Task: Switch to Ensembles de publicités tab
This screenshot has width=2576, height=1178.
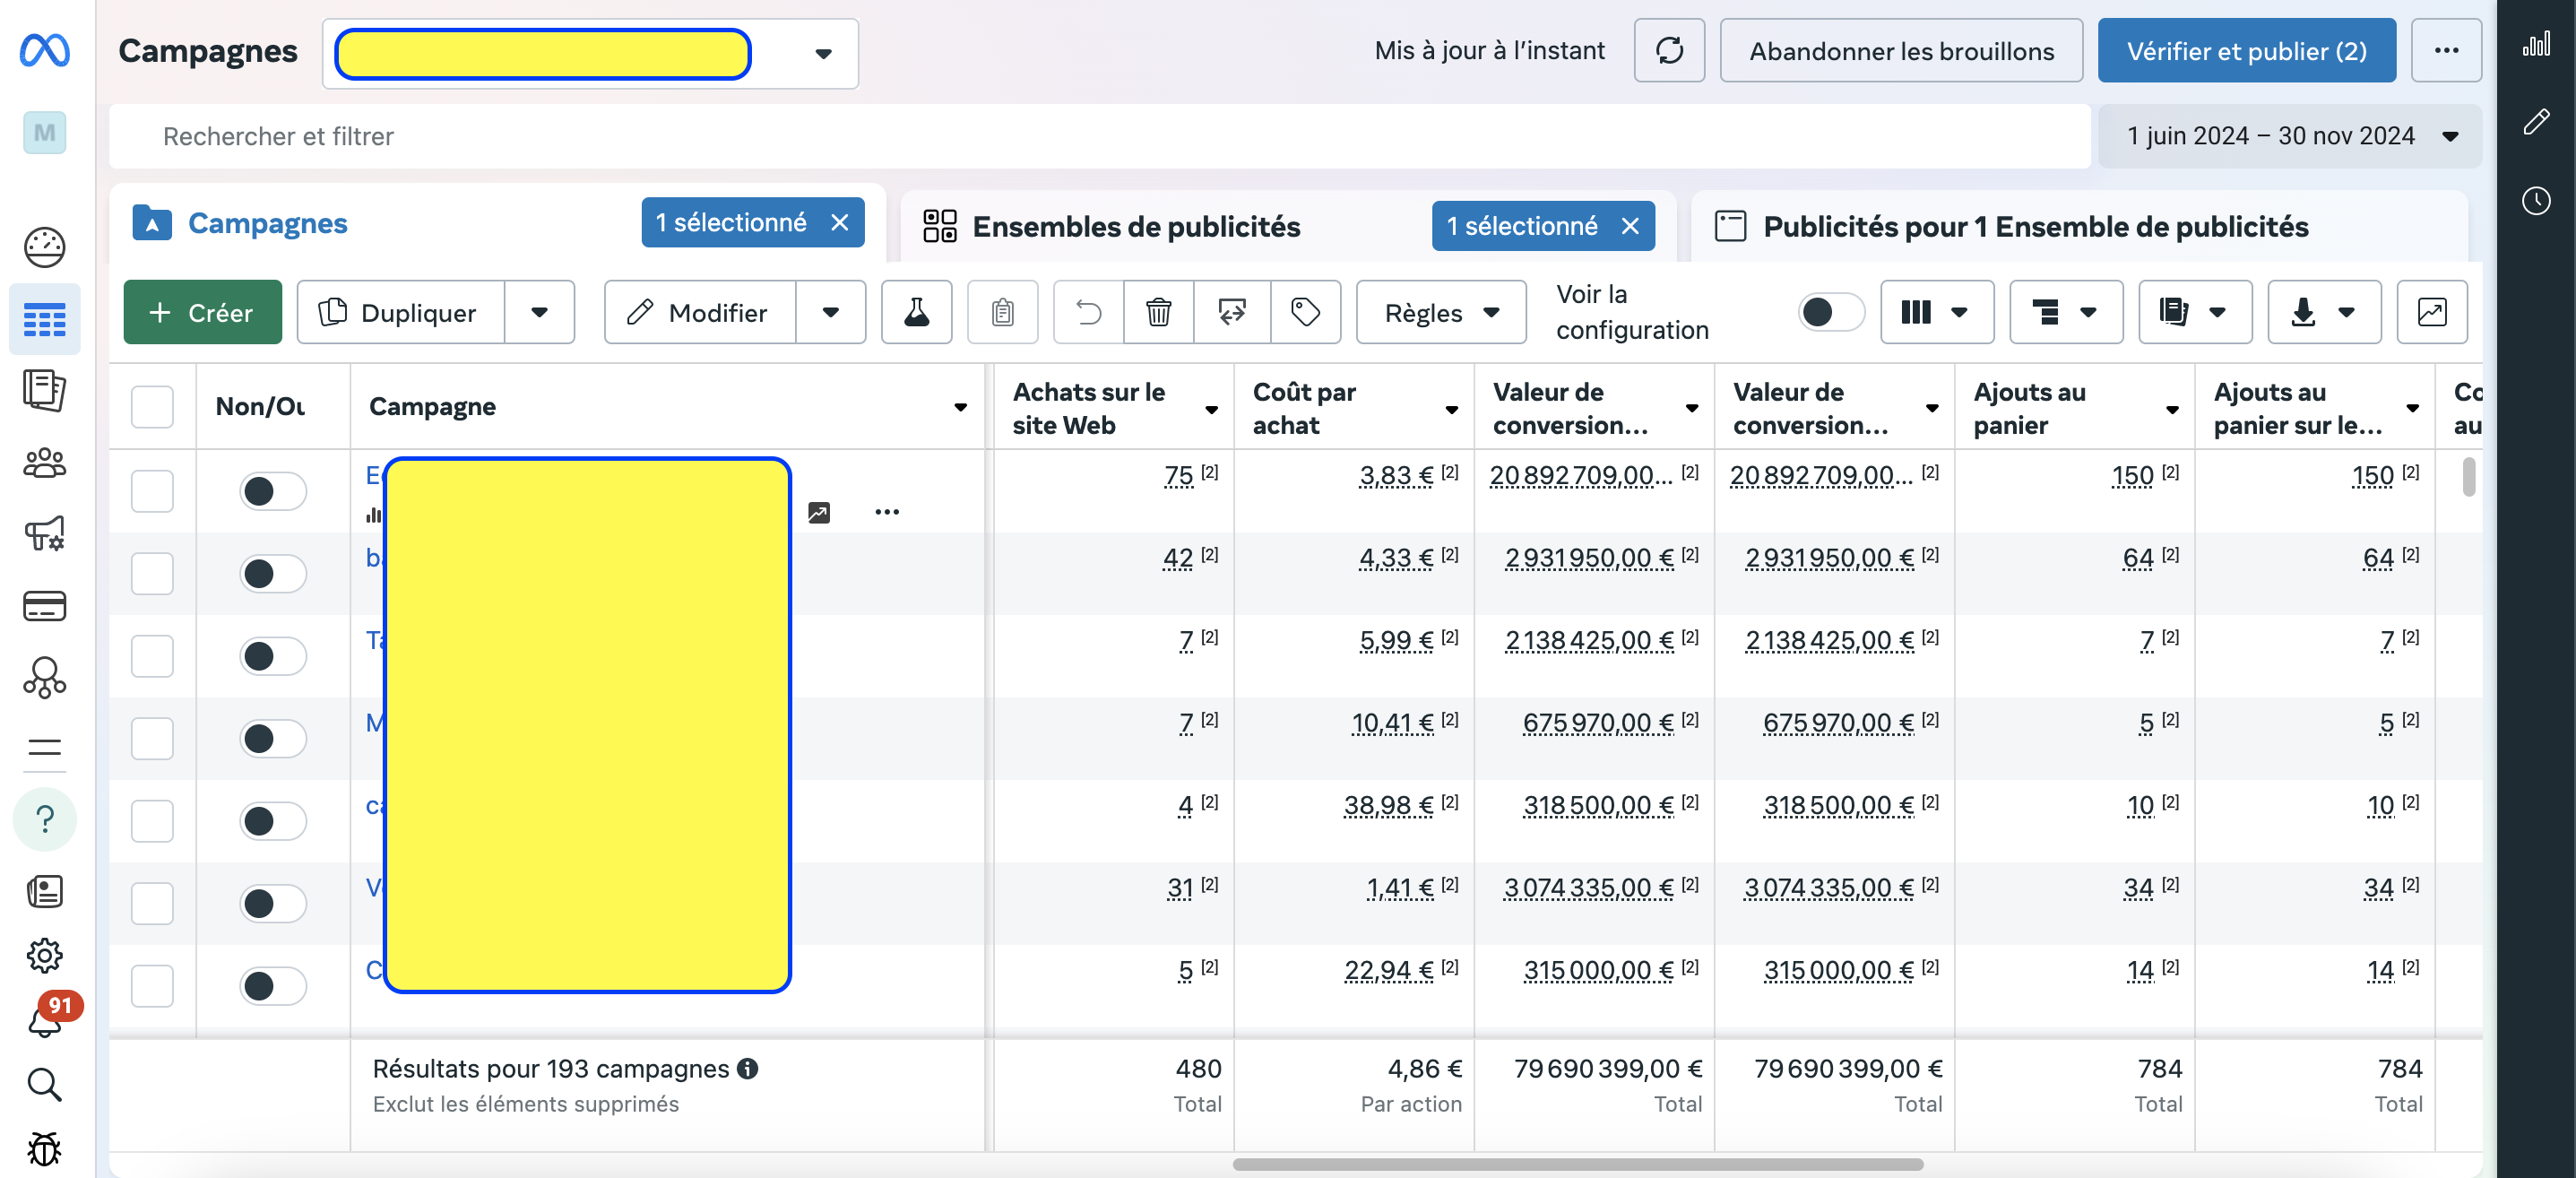Action: [x=1136, y=227]
